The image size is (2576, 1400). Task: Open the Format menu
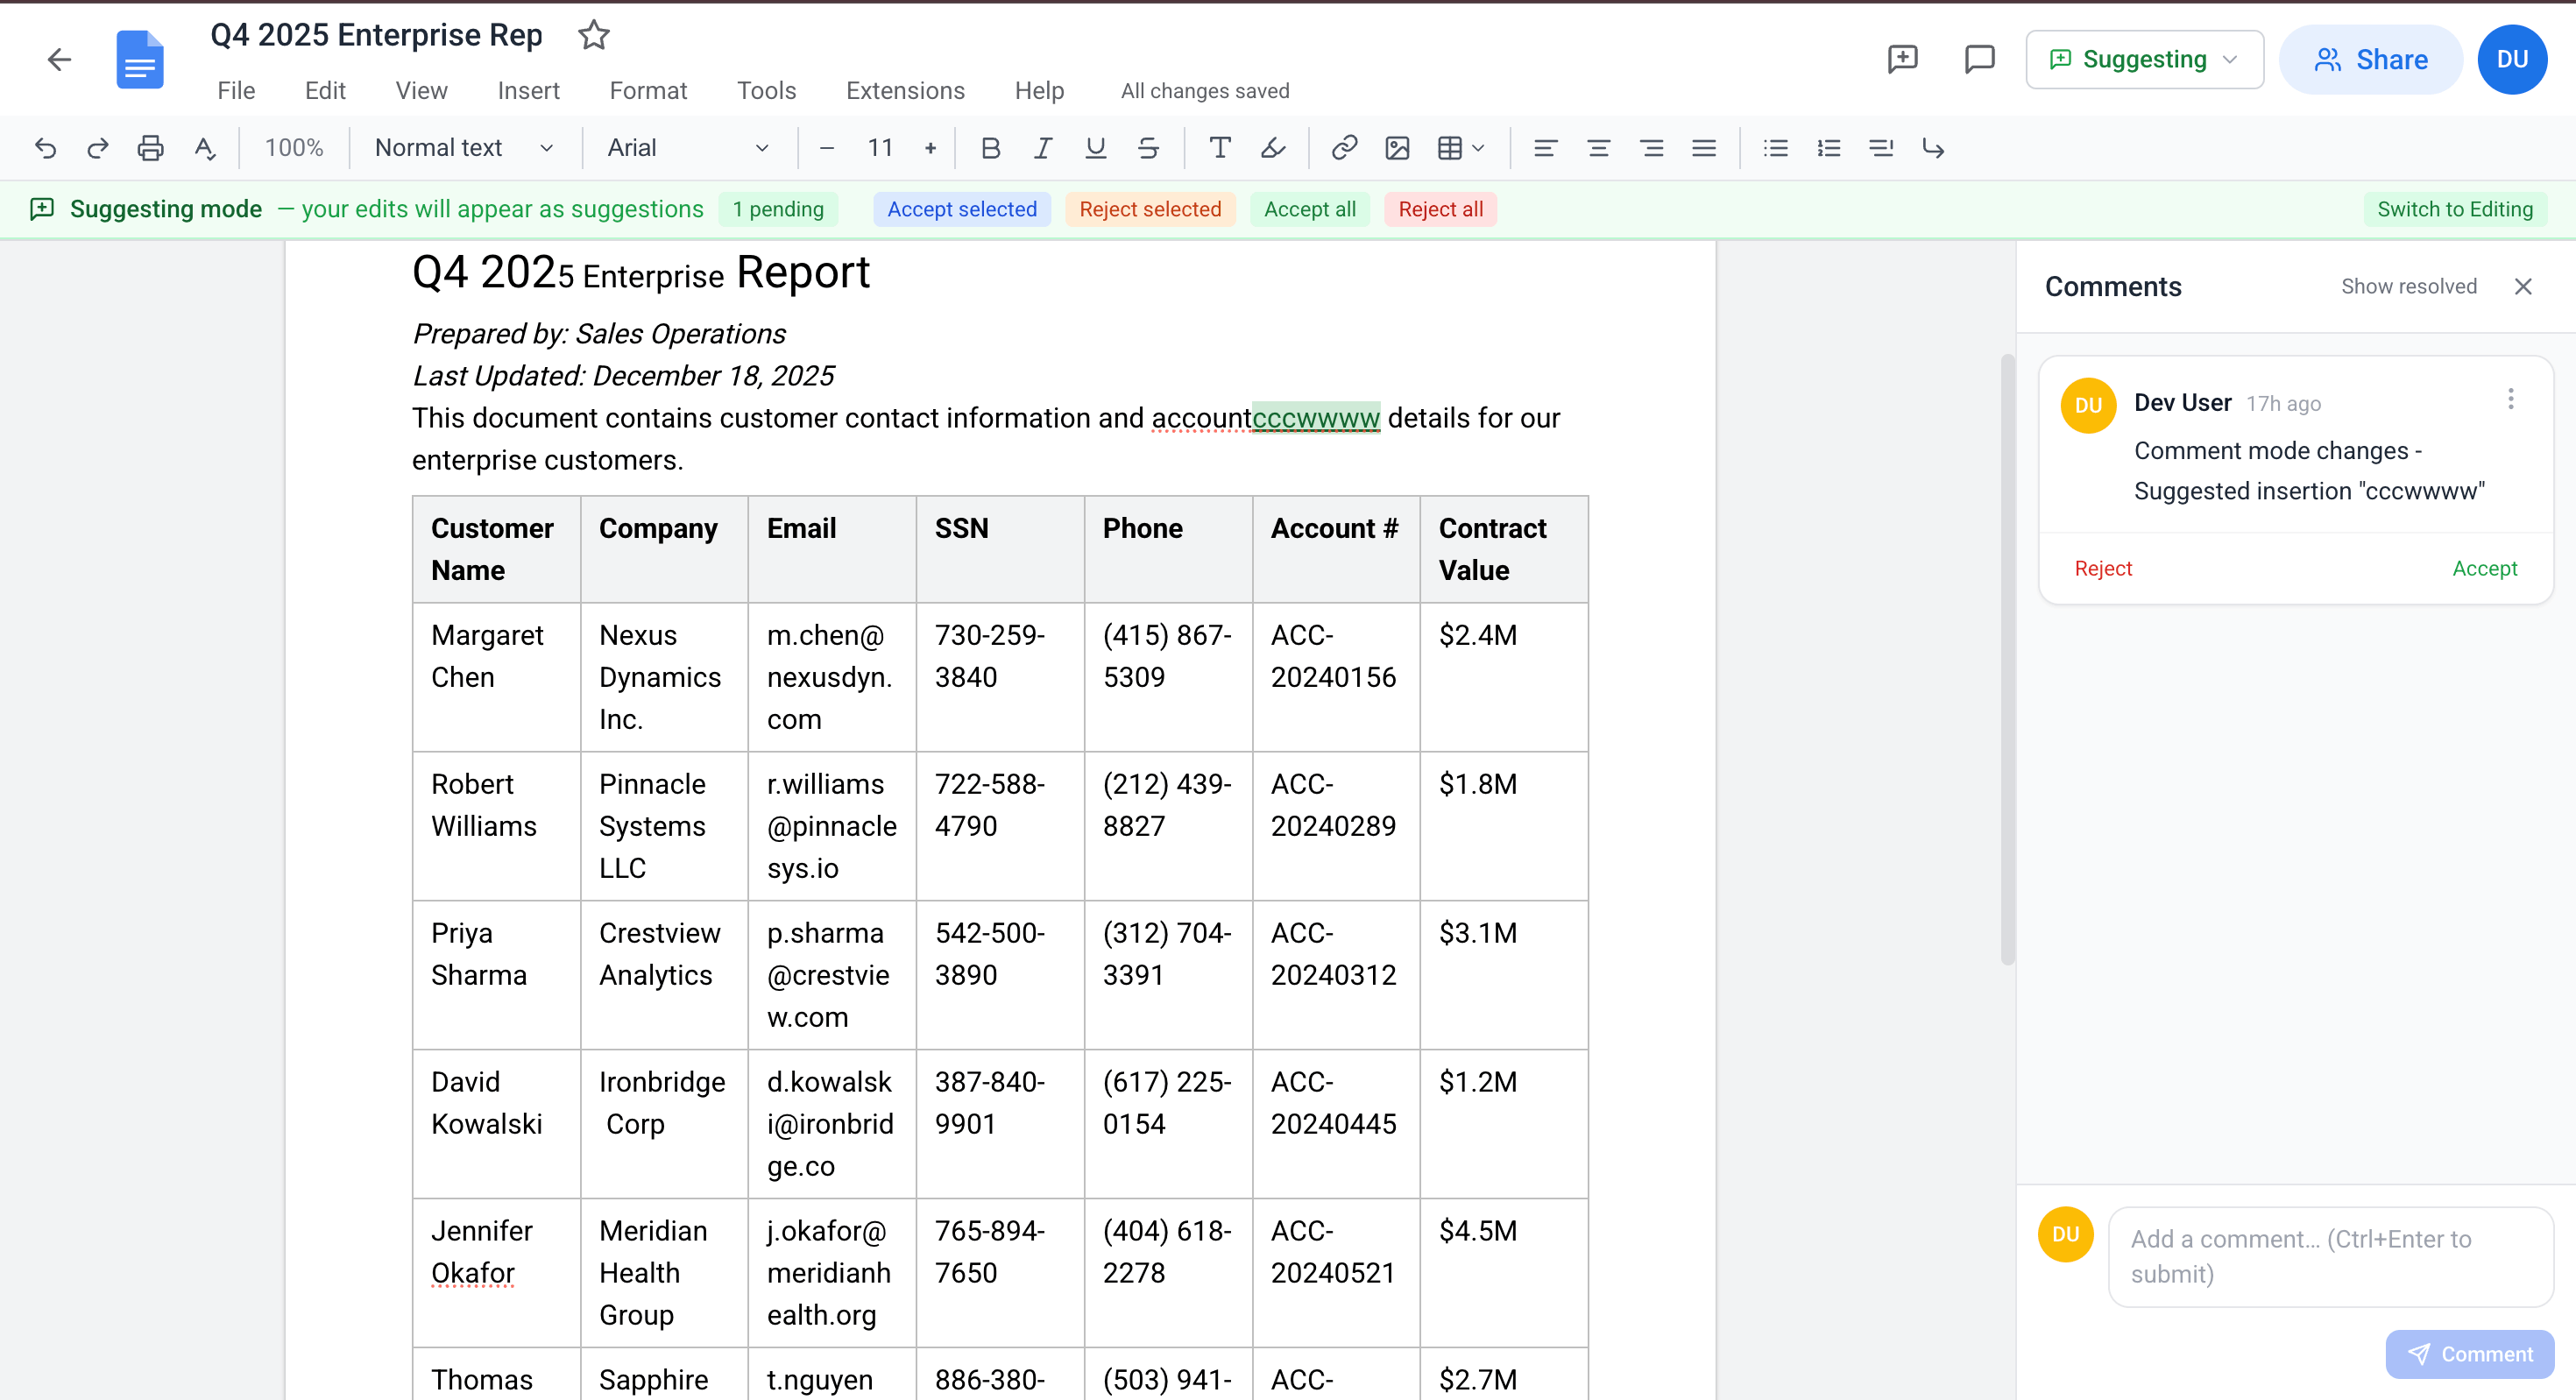[648, 91]
